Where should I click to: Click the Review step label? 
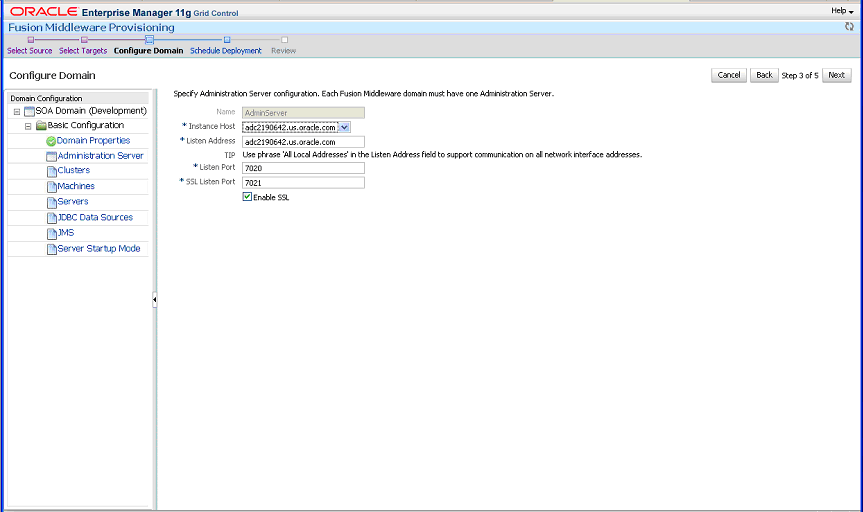click(x=283, y=51)
